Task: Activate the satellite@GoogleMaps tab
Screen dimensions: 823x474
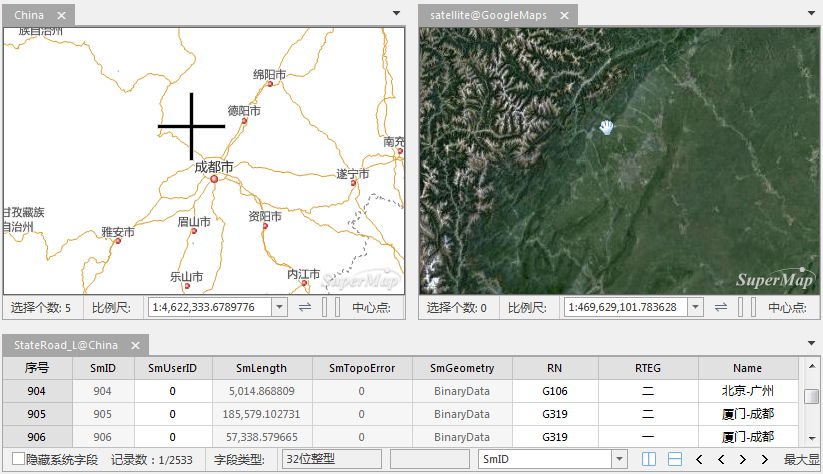Action: coord(488,15)
